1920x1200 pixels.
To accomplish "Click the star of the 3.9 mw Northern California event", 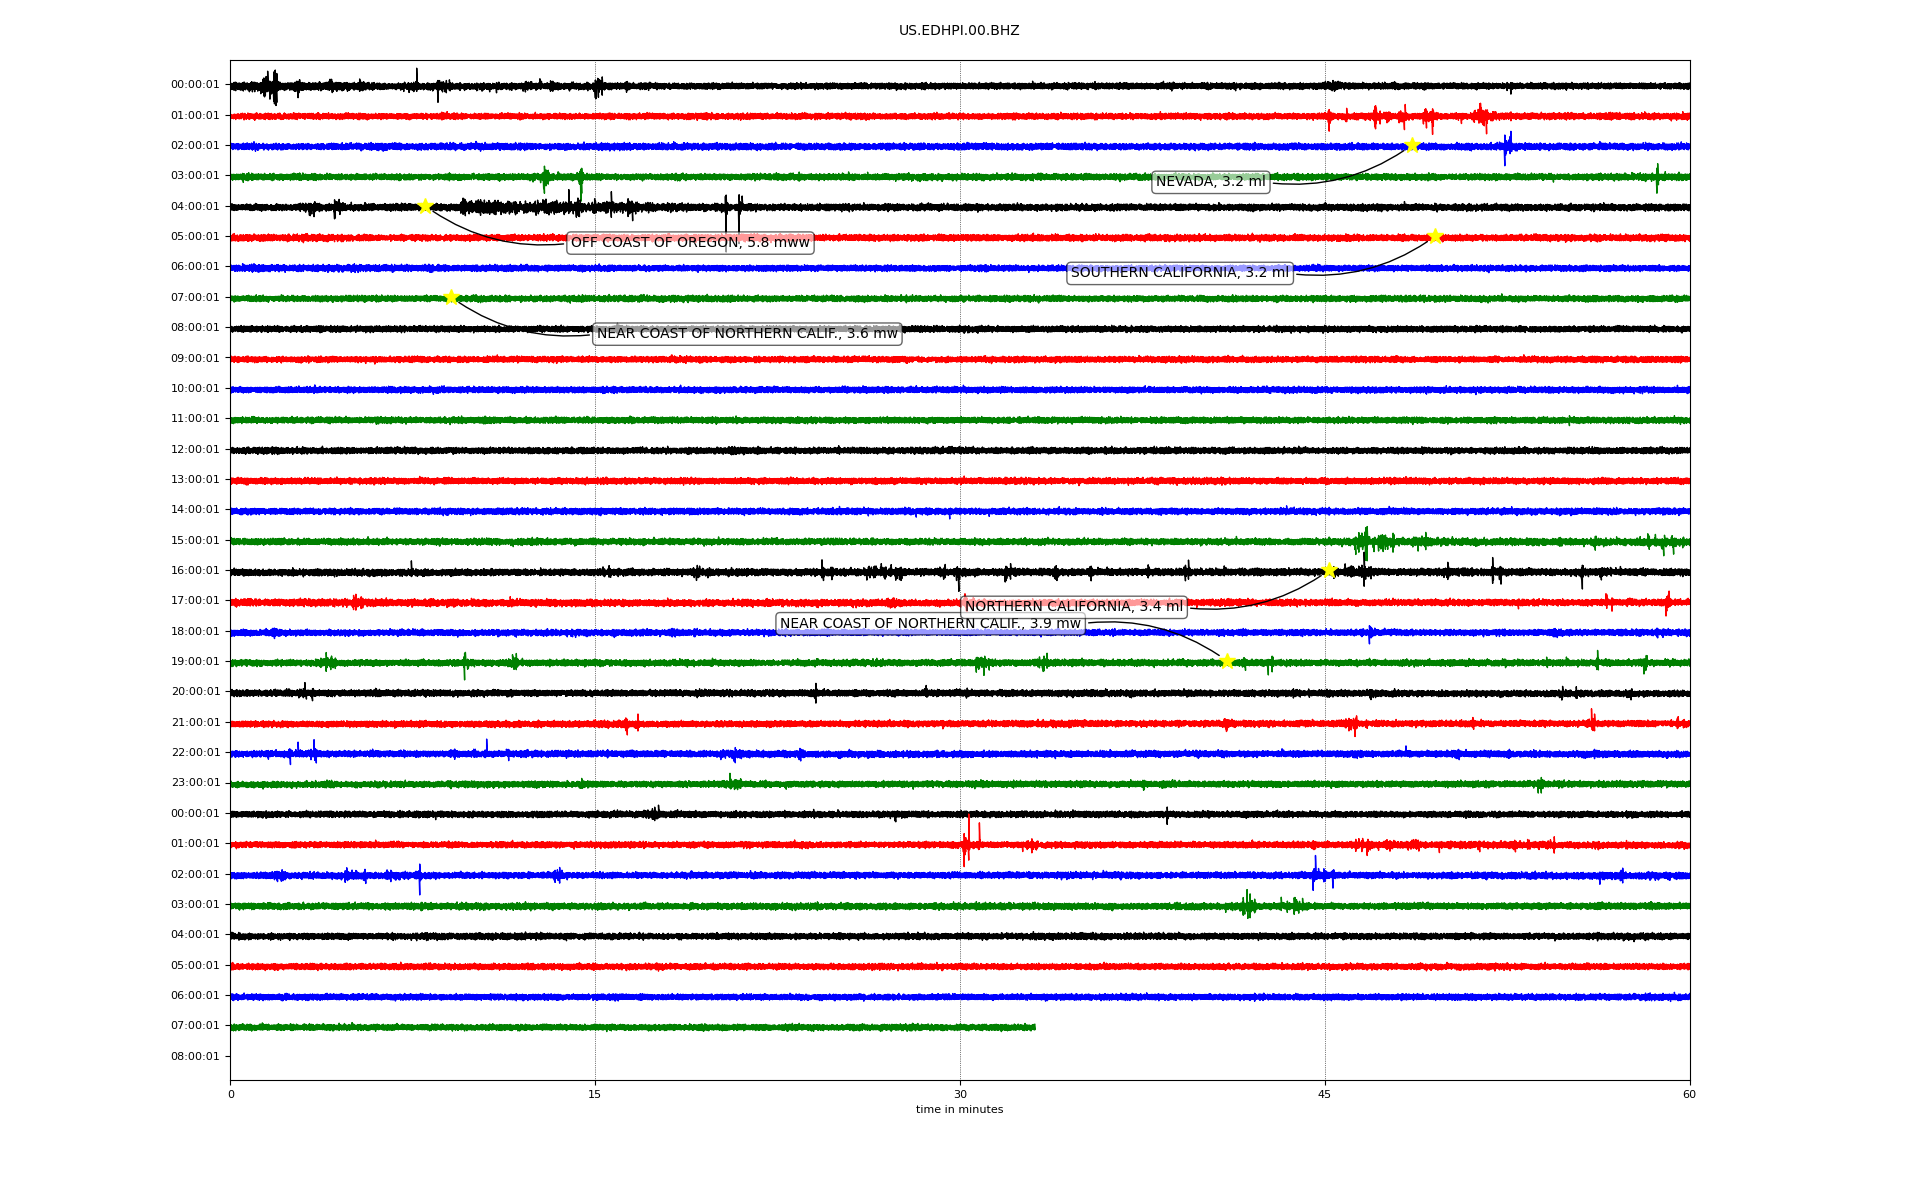I will 1227,661.
